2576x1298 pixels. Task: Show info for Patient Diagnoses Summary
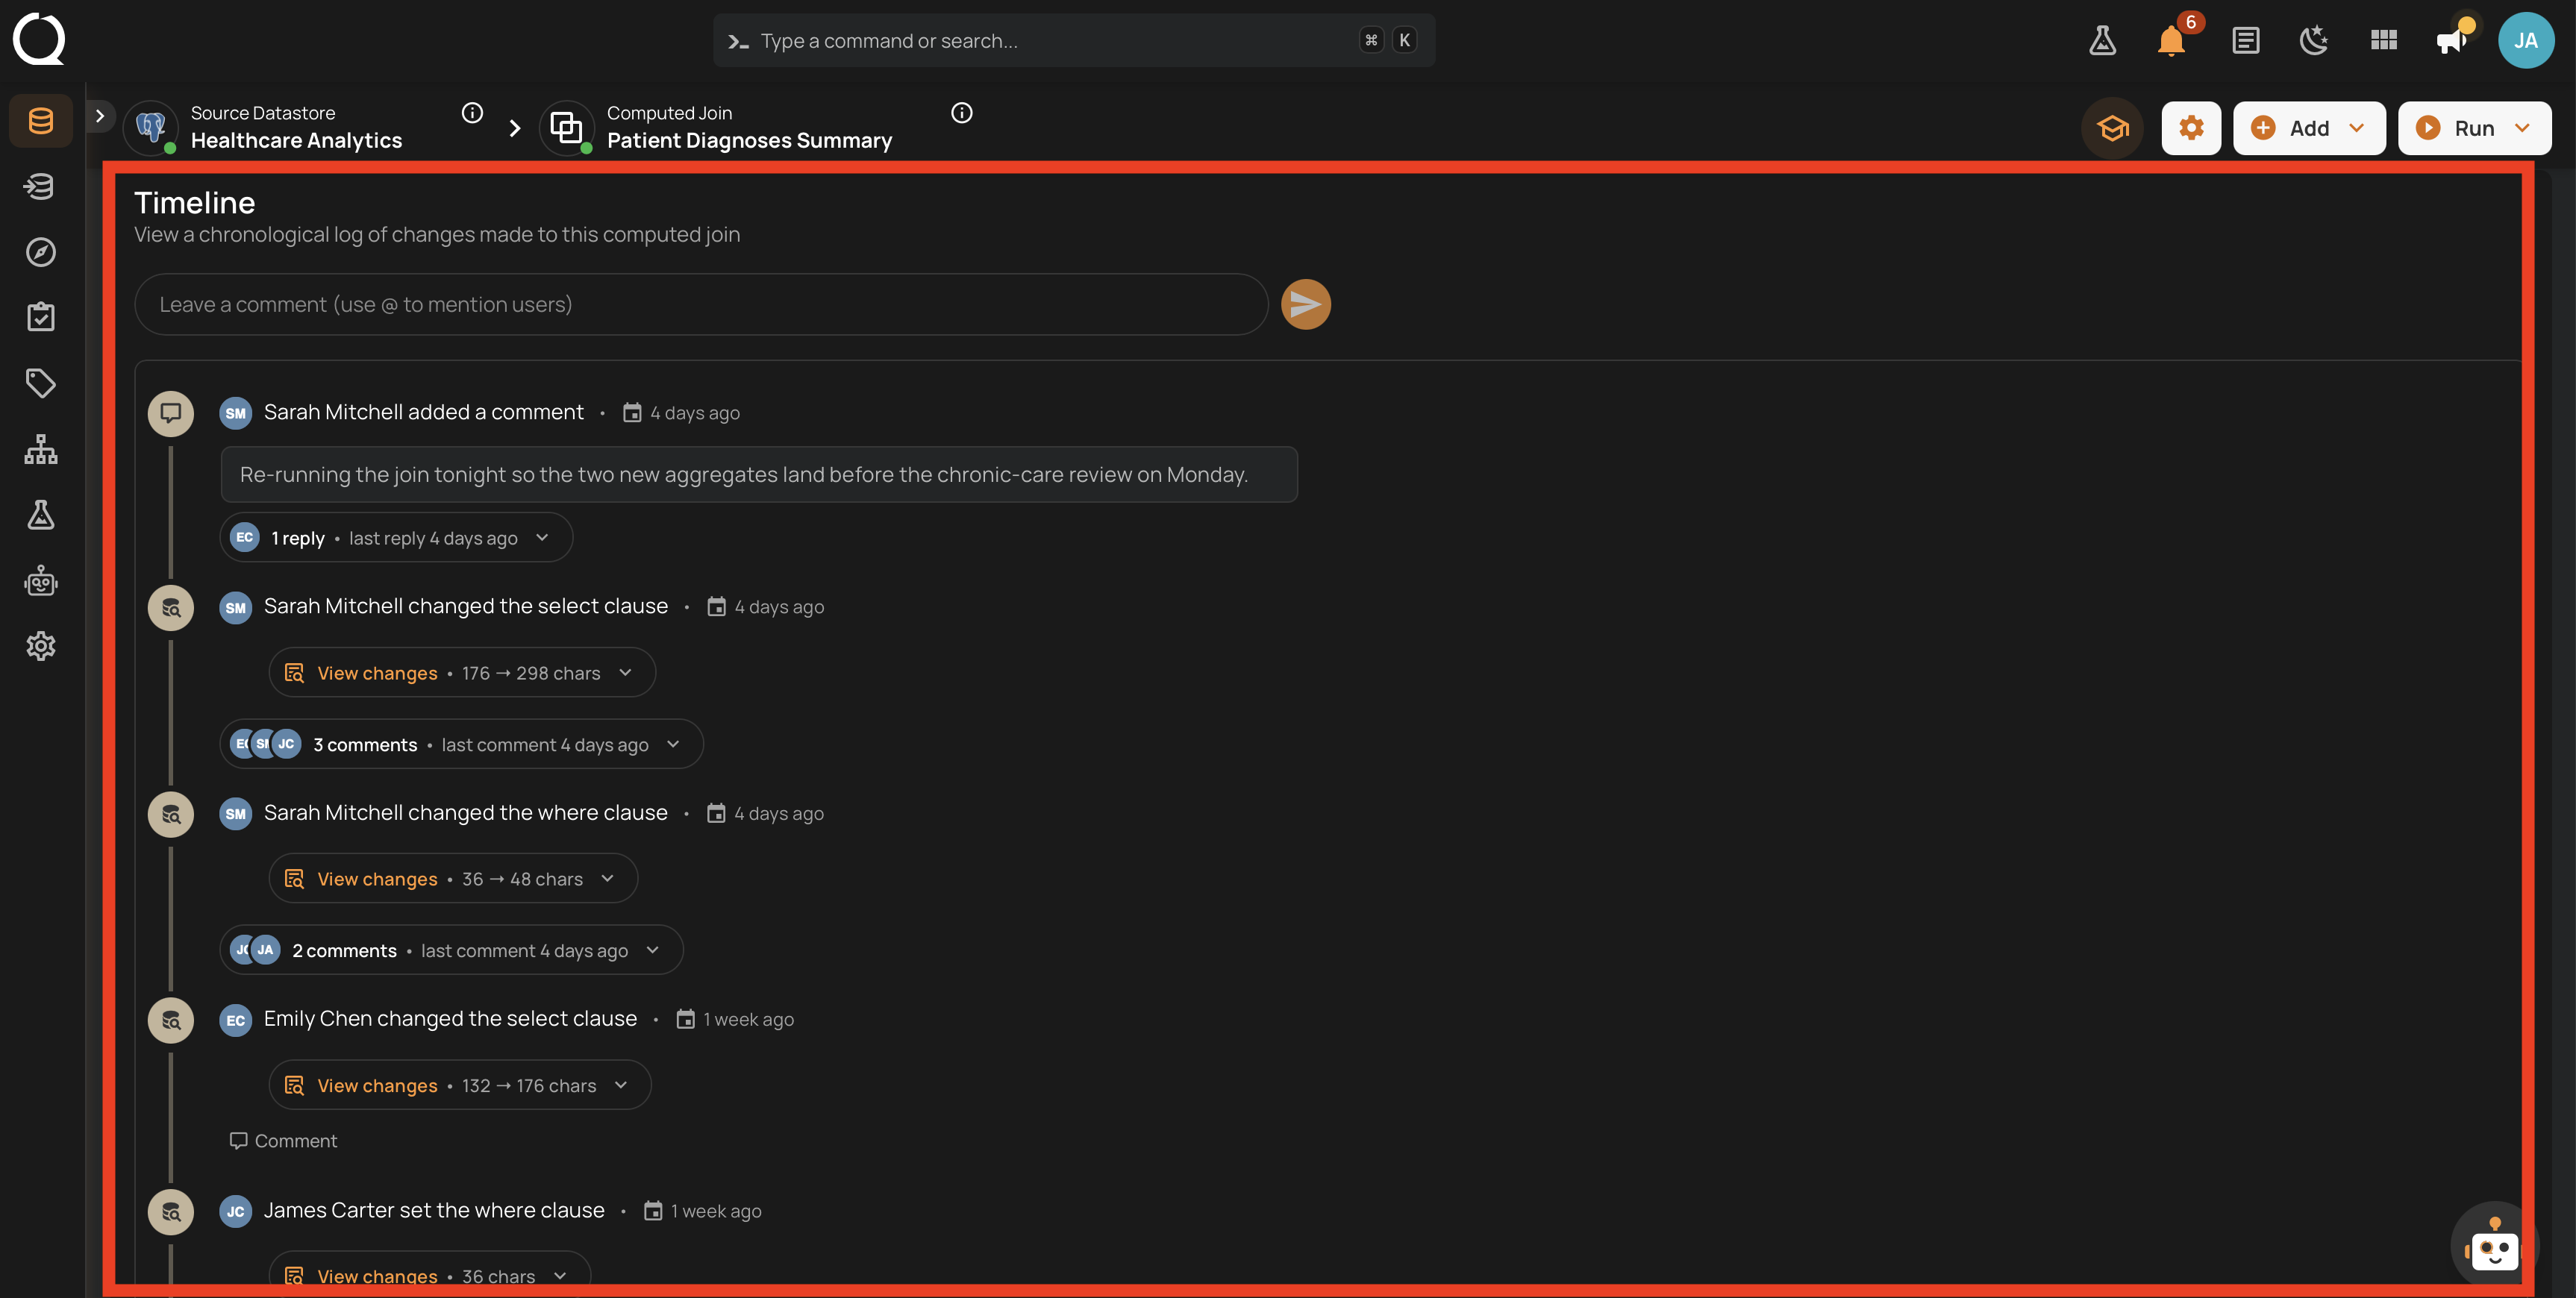(x=962, y=113)
